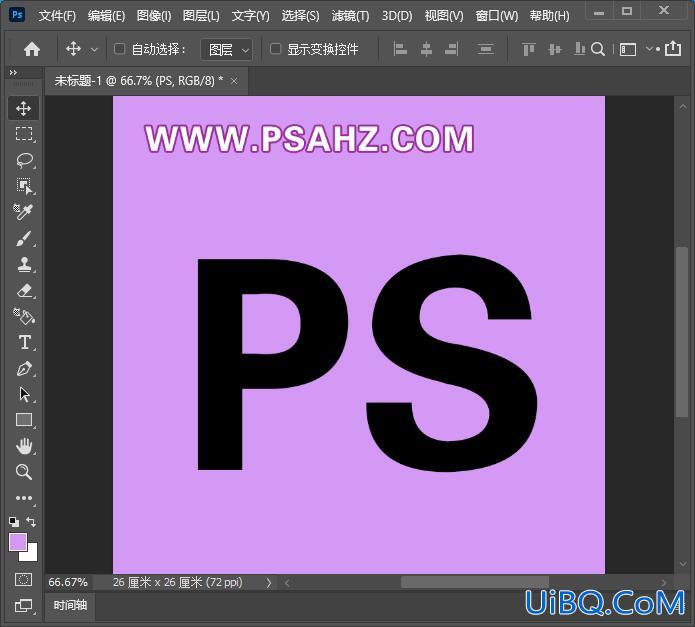Screen dimensions: 695x627
Task: Align left edges of layers
Action: coord(400,49)
